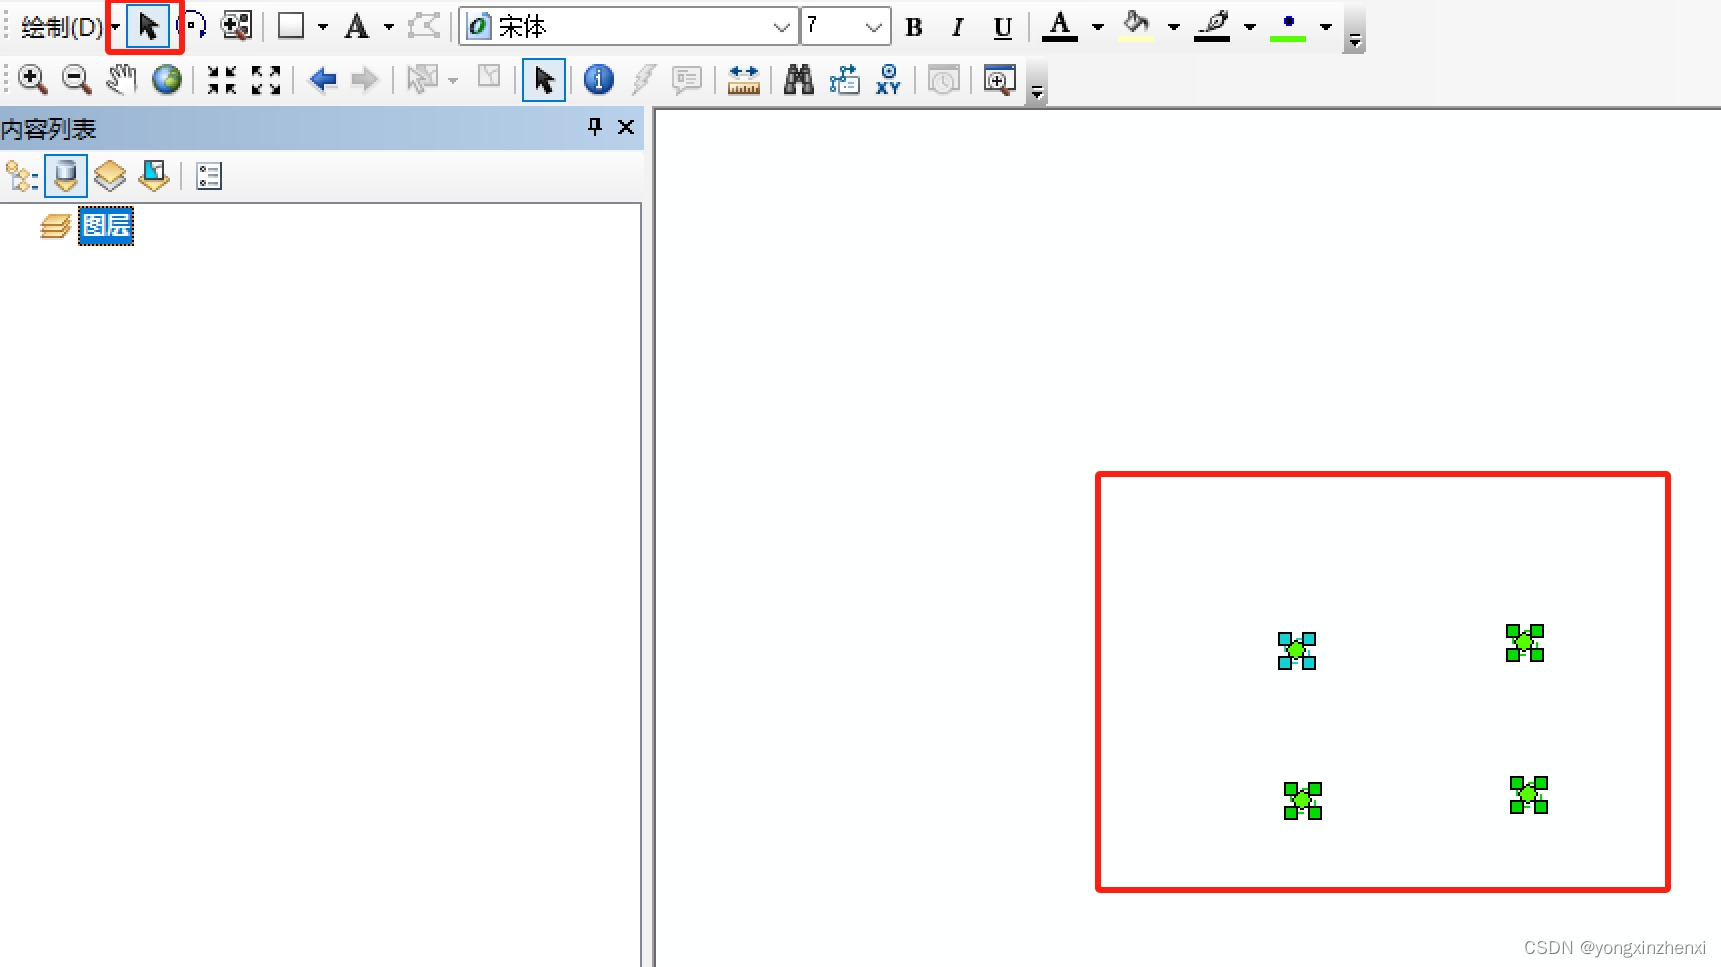Select the Zoom In tool
The height and width of the screenshot is (967, 1721).
click(x=32, y=79)
